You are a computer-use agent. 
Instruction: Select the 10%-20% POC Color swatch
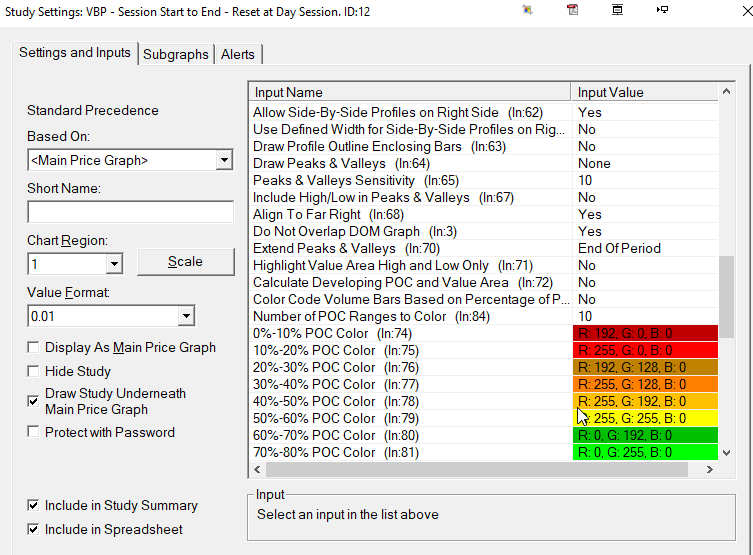(x=645, y=350)
